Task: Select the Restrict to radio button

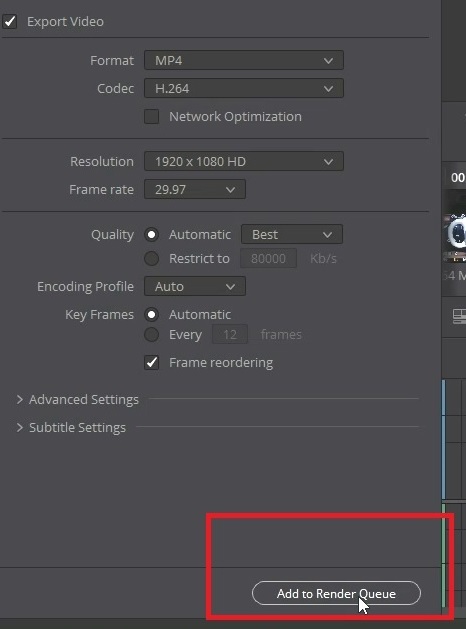Action: pos(152,258)
